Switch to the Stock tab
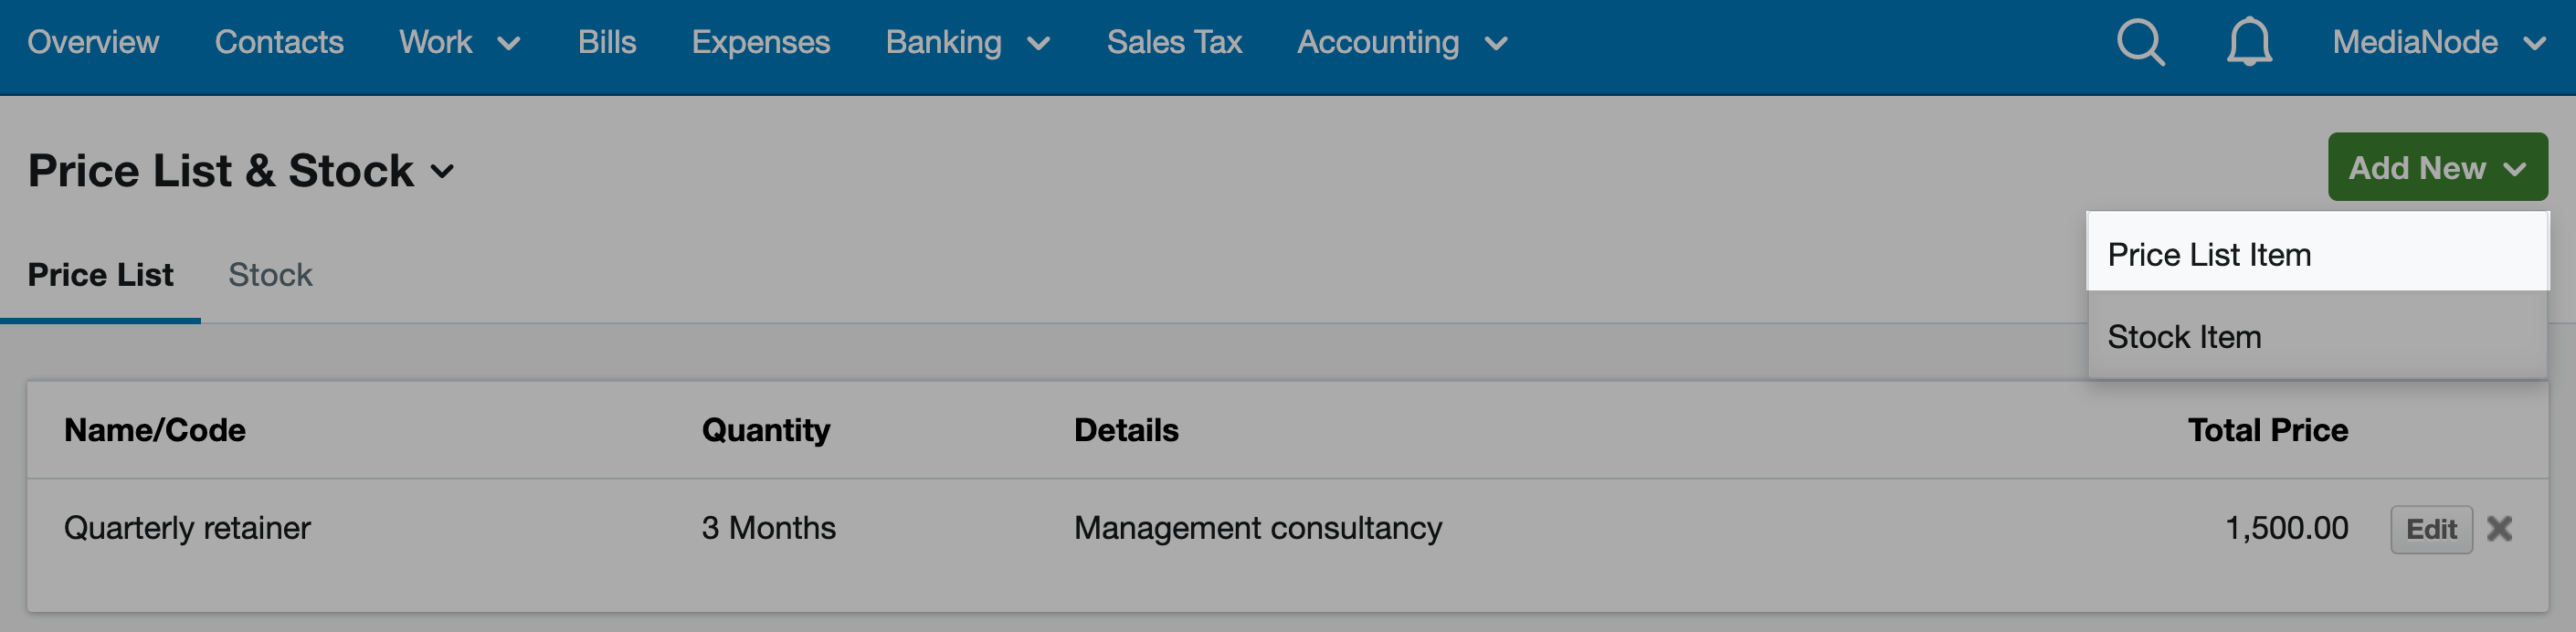The height and width of the screenshot is (632, 2576). tap(270, 275)
